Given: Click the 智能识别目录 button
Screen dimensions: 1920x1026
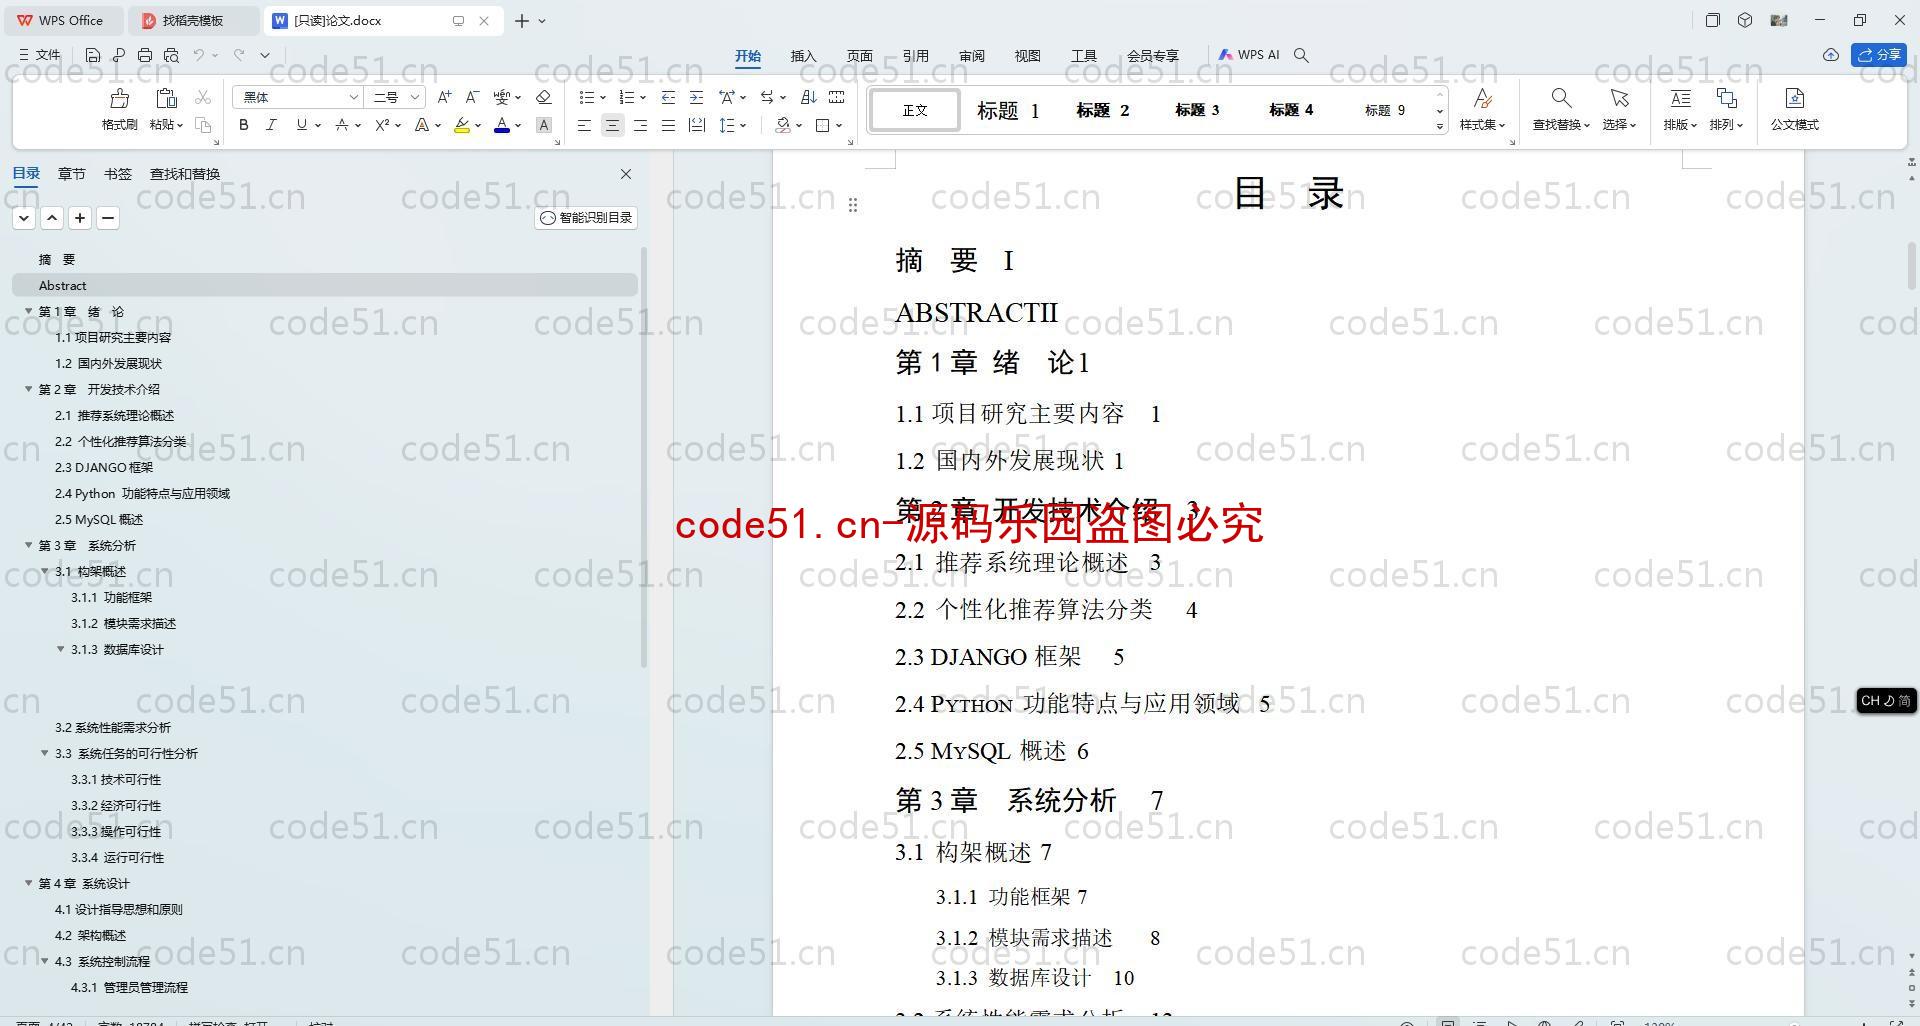Looking at the screenshot, I should tap(586, 218).
